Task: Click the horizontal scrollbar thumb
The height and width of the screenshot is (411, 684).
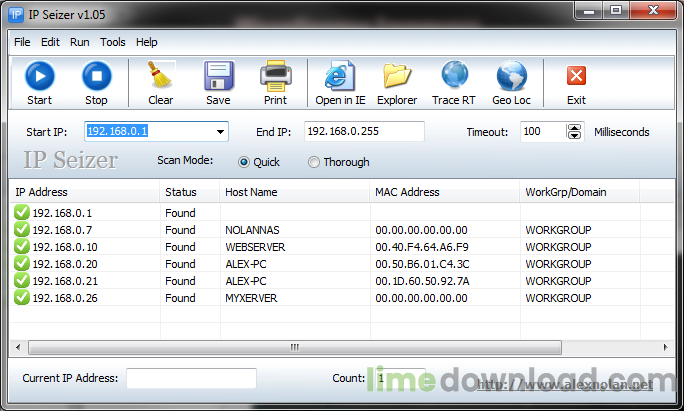Action: 294,348
